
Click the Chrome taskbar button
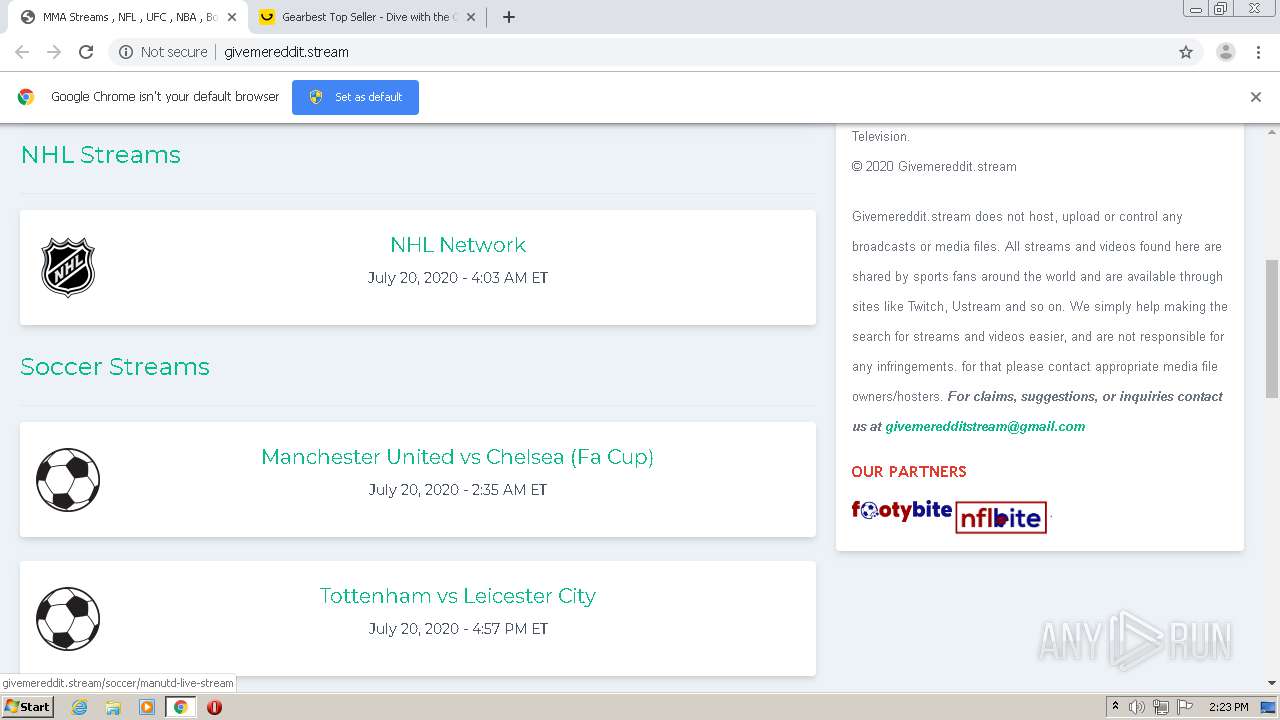[x=181, y=707]
